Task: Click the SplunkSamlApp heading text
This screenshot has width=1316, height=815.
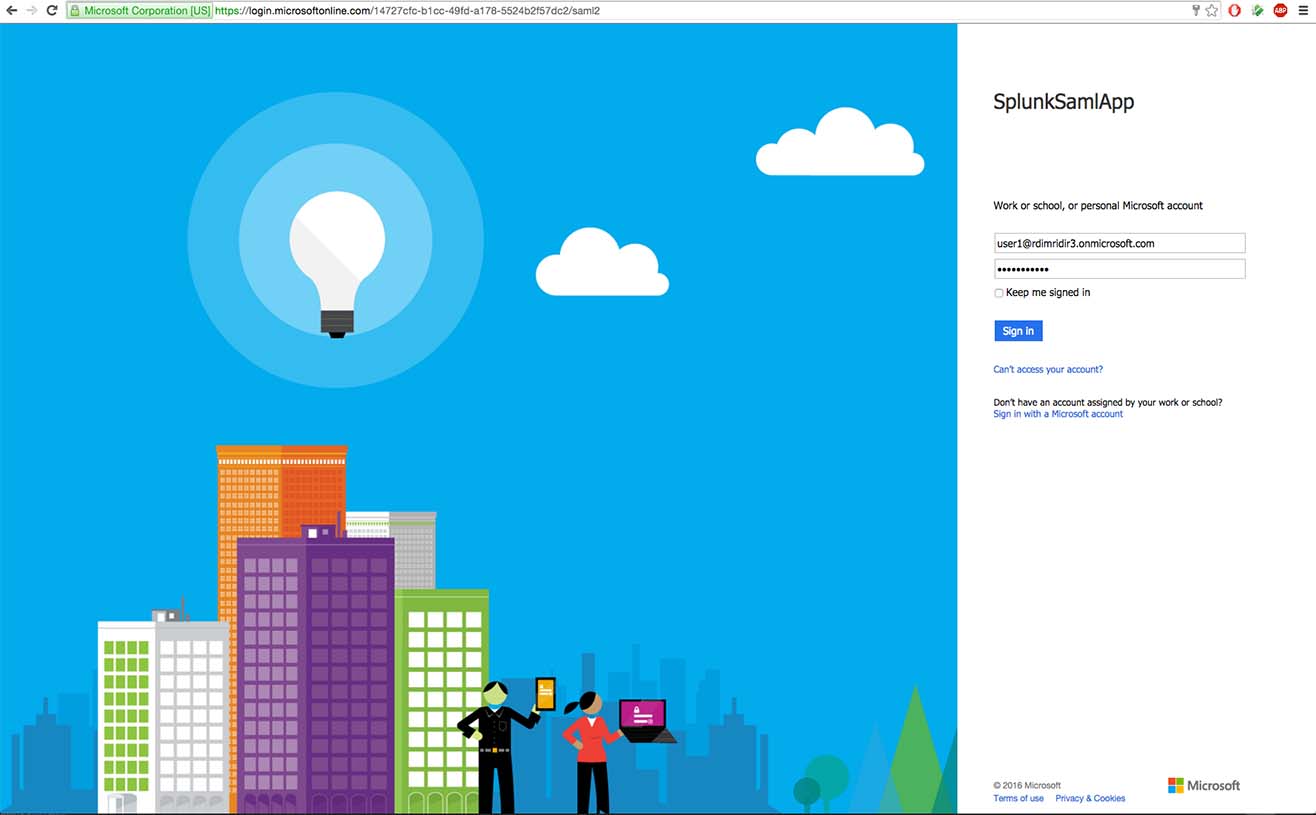Action: point(1063,102)
